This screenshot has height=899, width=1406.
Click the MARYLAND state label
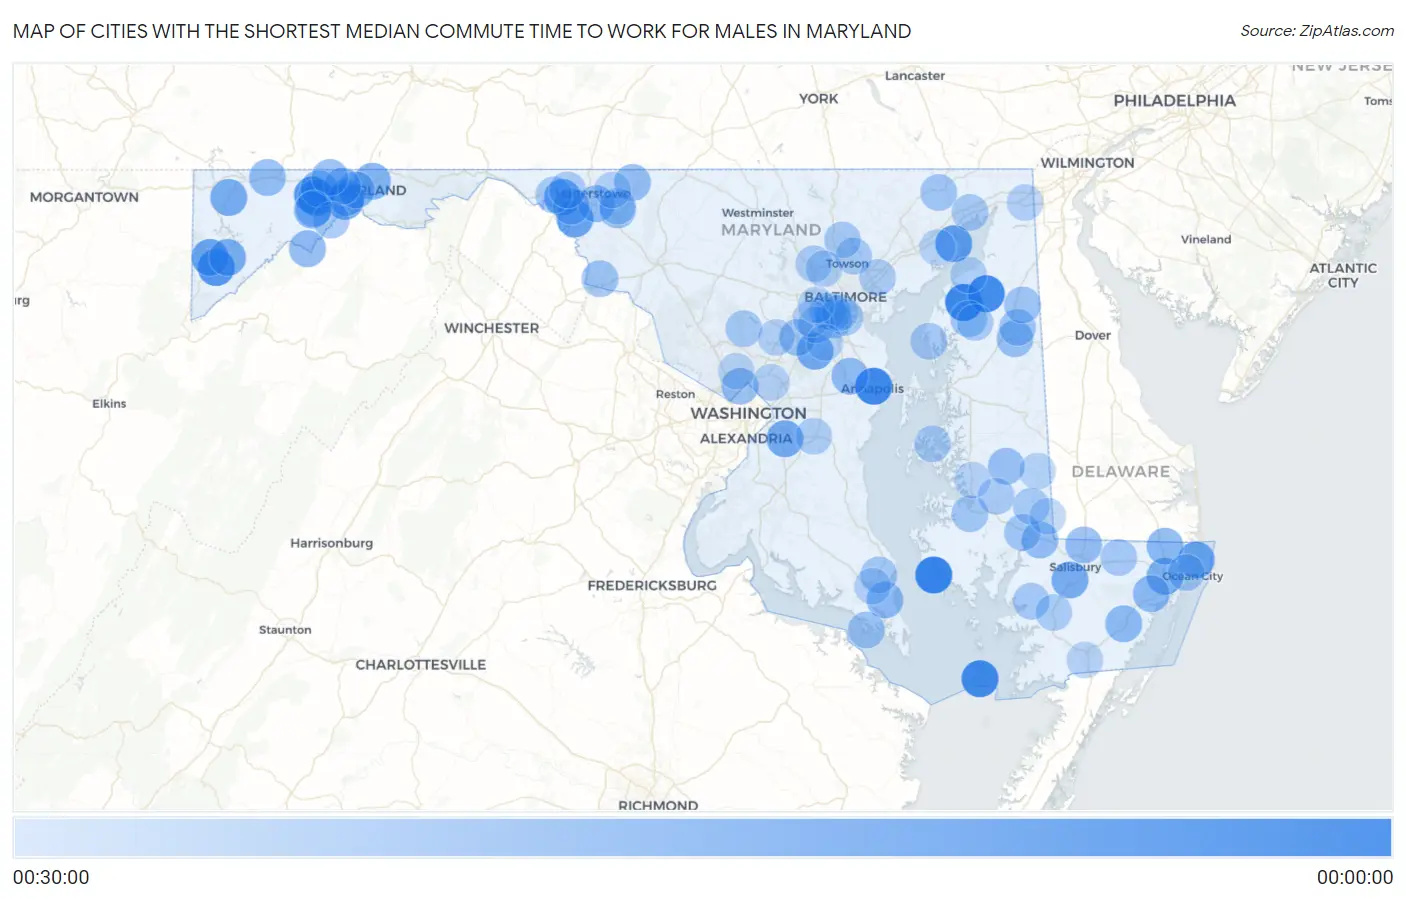coord(770,230)
